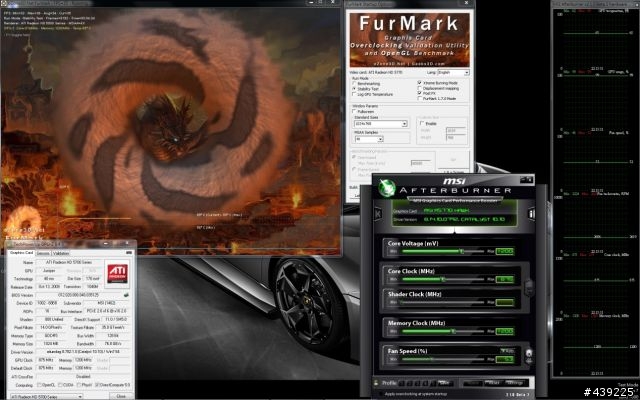Select Stability Test run mode in FurMark
This screenshot has width=640, height=400.
tap(354, 89)
